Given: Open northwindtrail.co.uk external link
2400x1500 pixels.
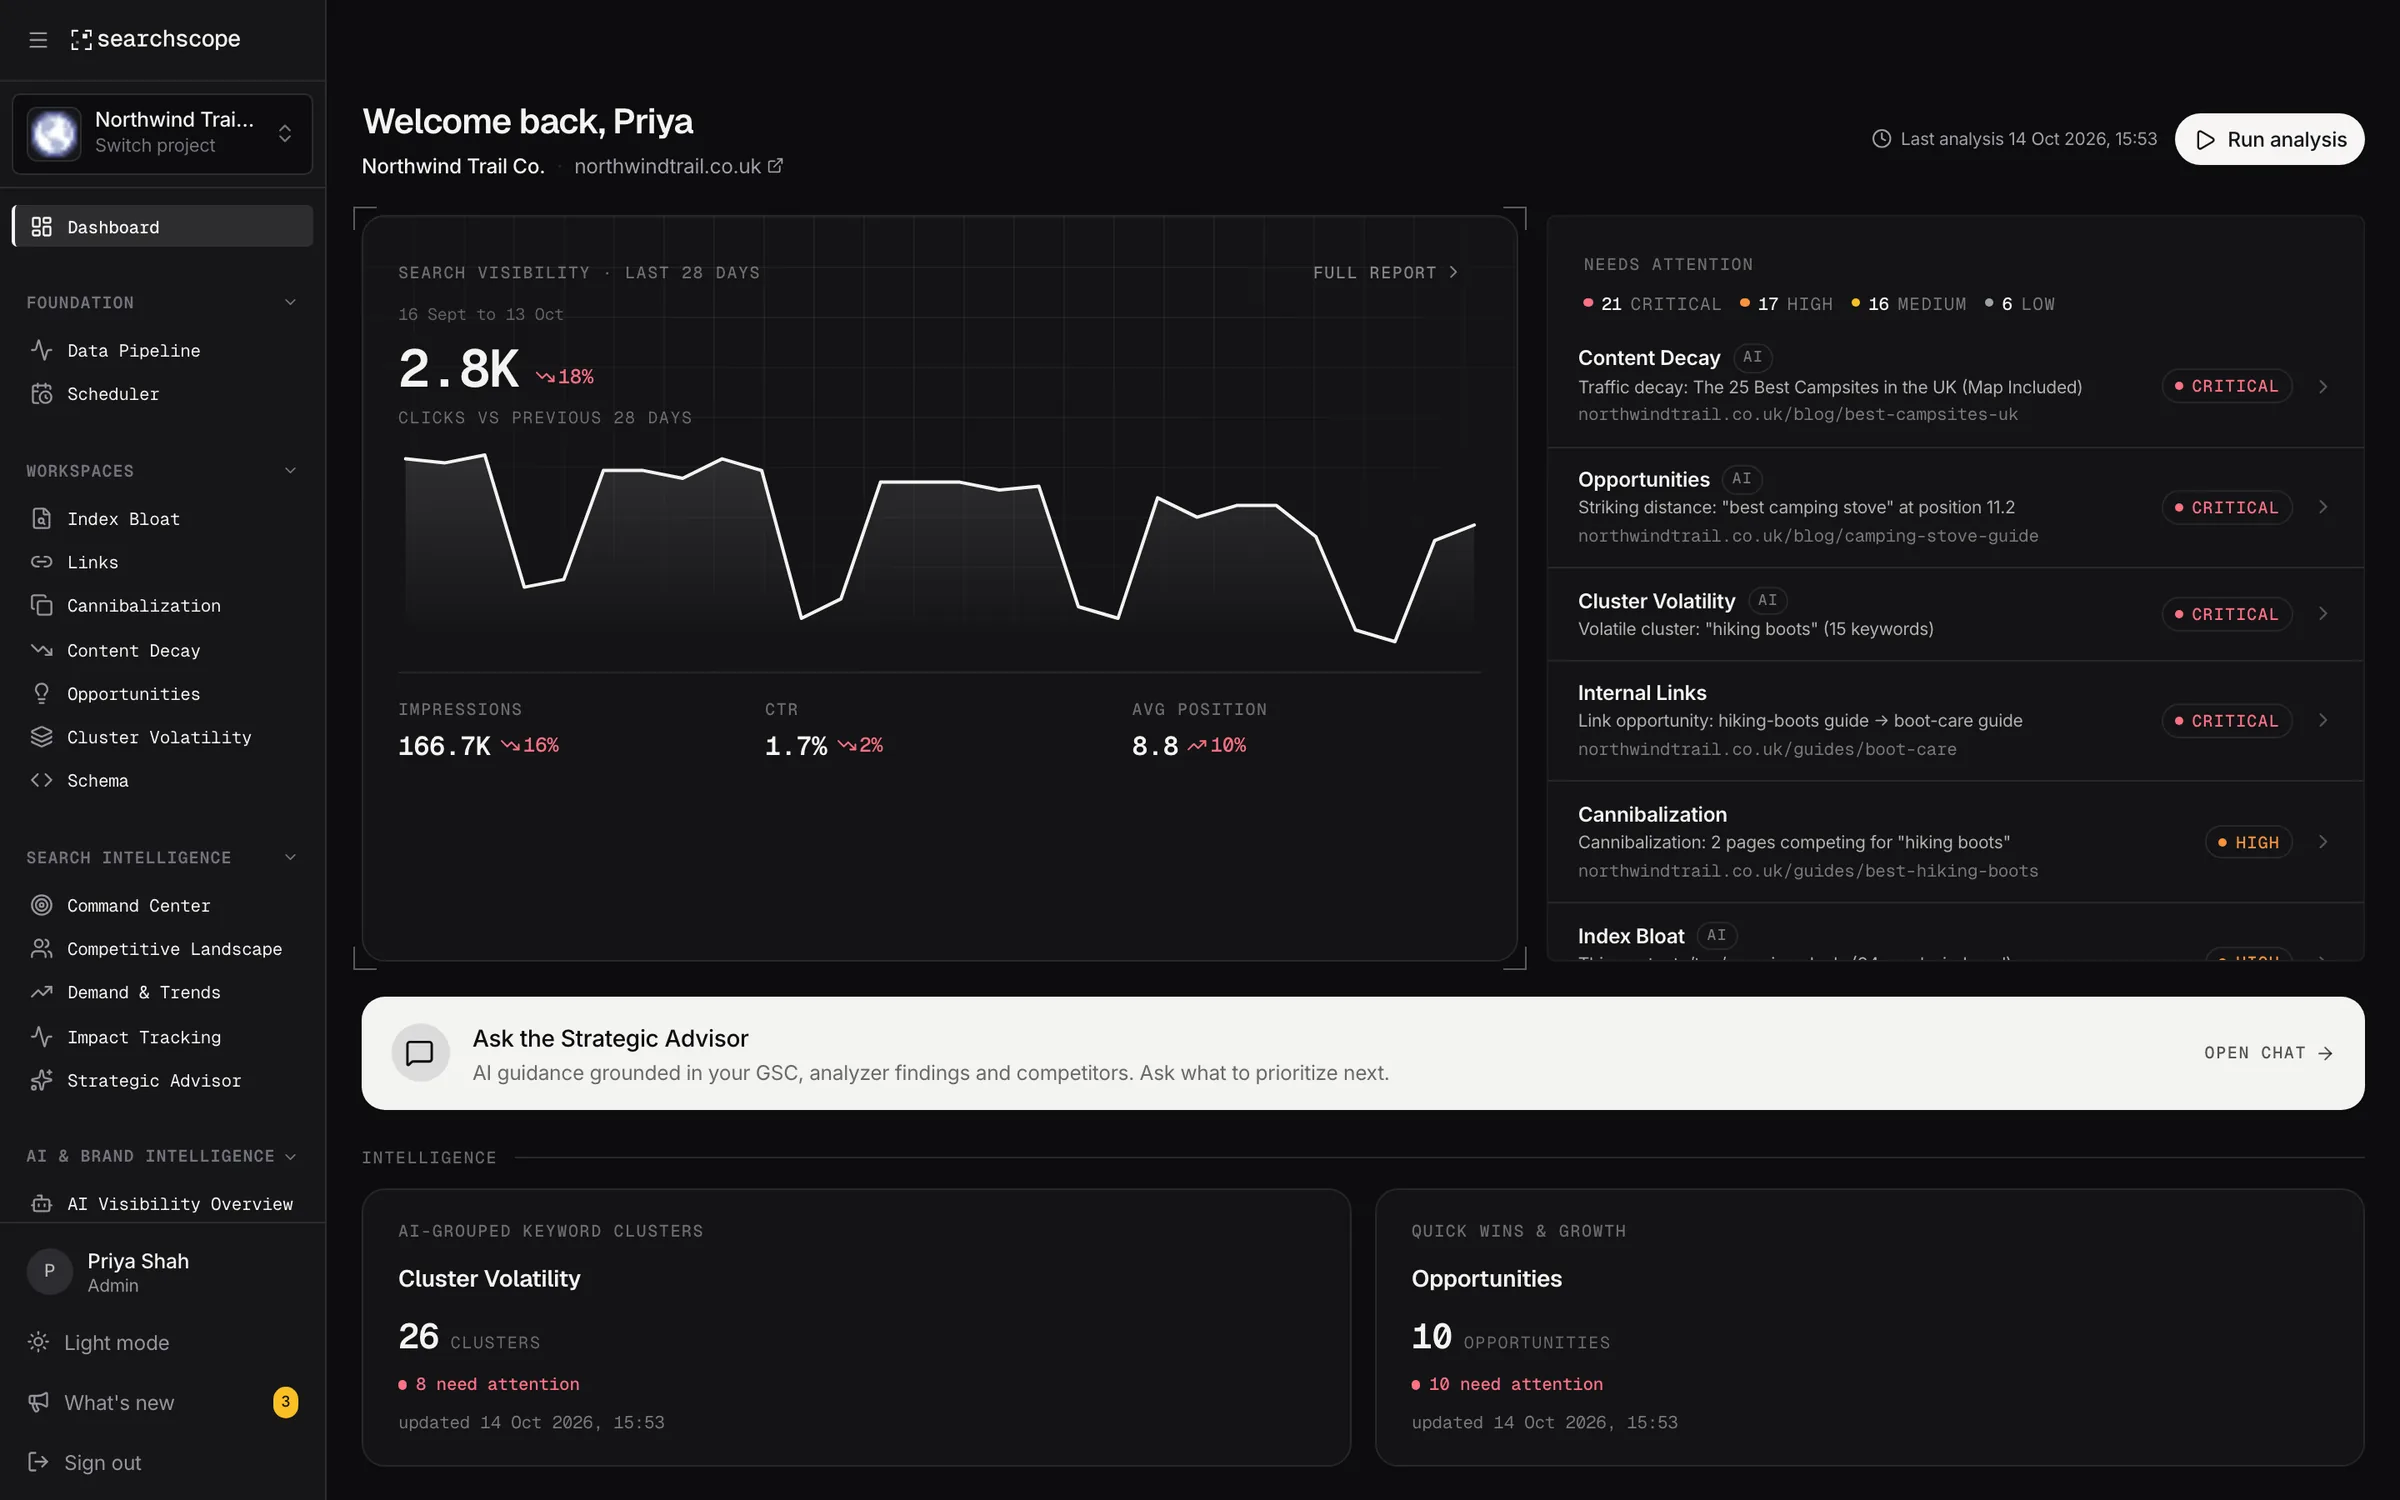Looking at the screenshot, I should click(678, 166).
